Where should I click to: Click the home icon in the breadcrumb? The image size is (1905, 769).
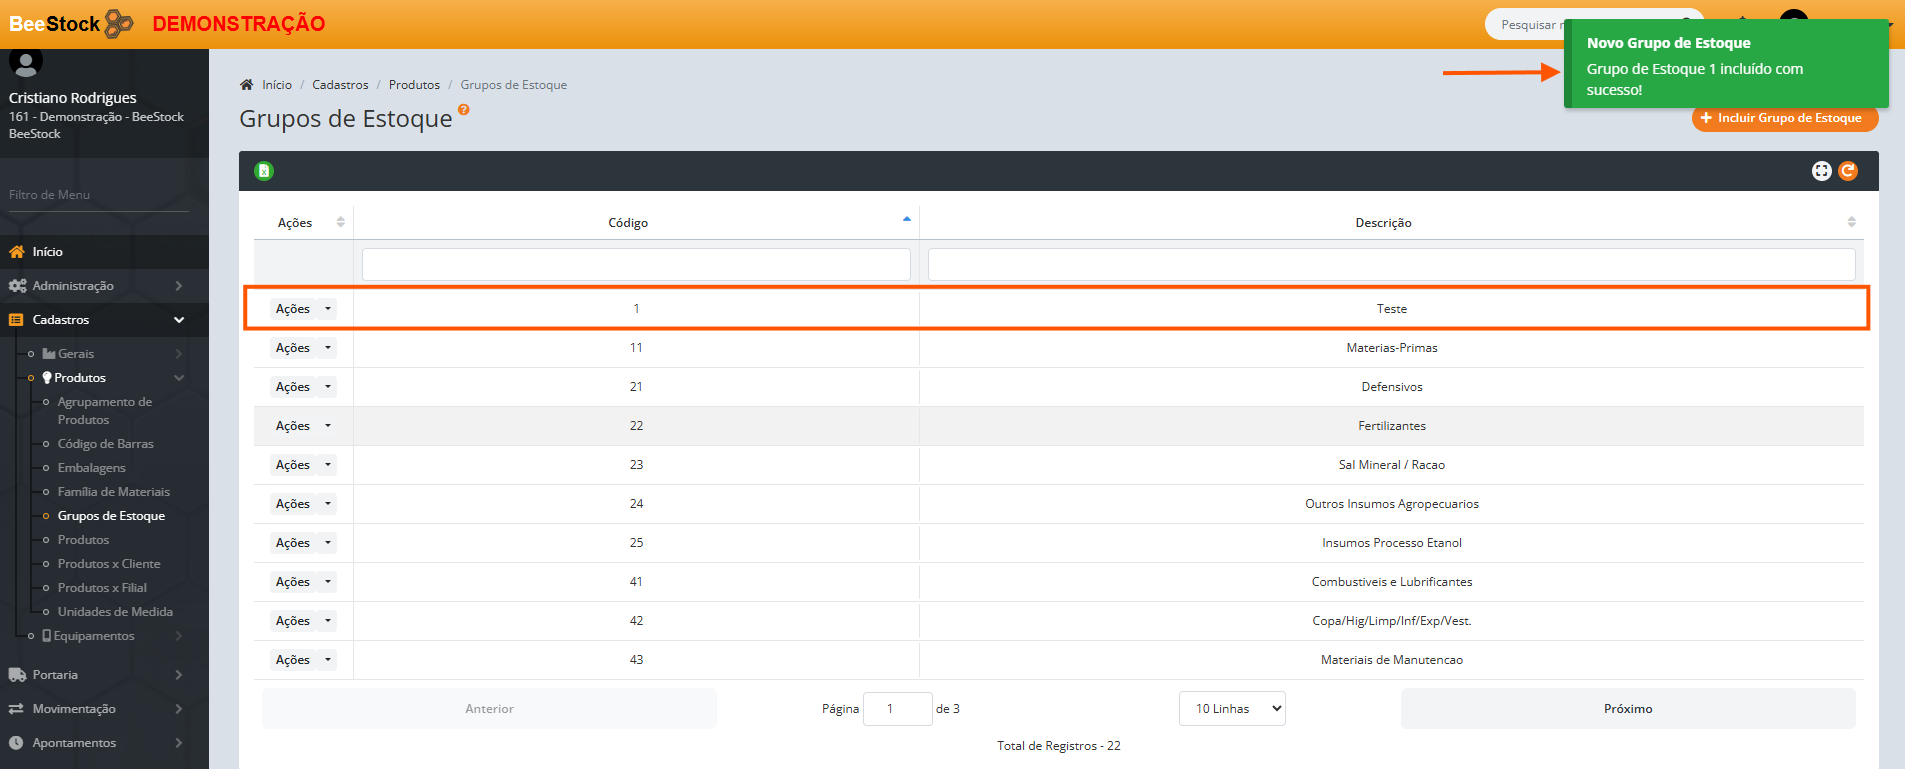pos(247,85)
